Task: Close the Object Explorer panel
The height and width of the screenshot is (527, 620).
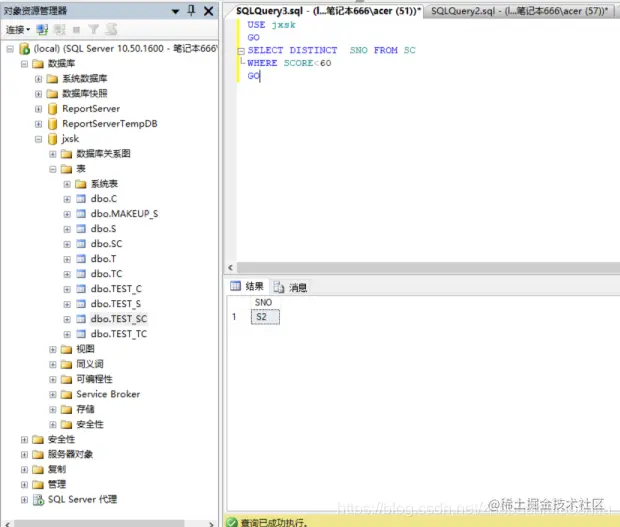Action: click(208, 11)
